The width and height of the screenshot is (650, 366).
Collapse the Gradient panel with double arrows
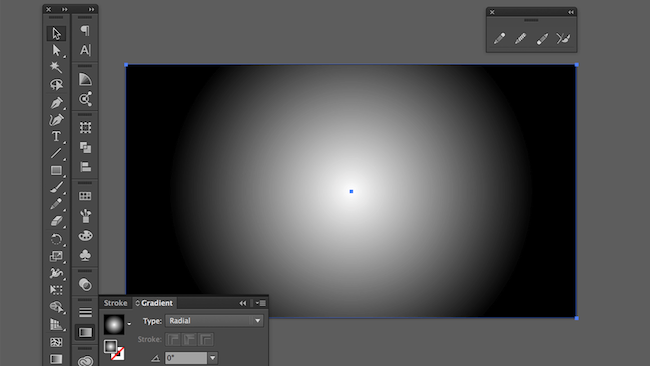click(243, 303)
